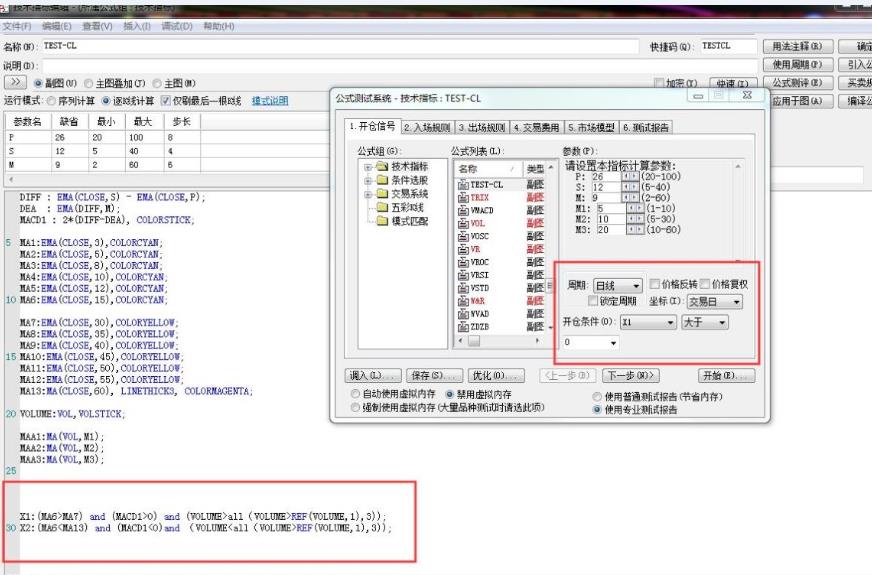Choose the VMACD indicator icon
Image resolution: width=872 pixels, height=575 pixels.
coord(462,211)
